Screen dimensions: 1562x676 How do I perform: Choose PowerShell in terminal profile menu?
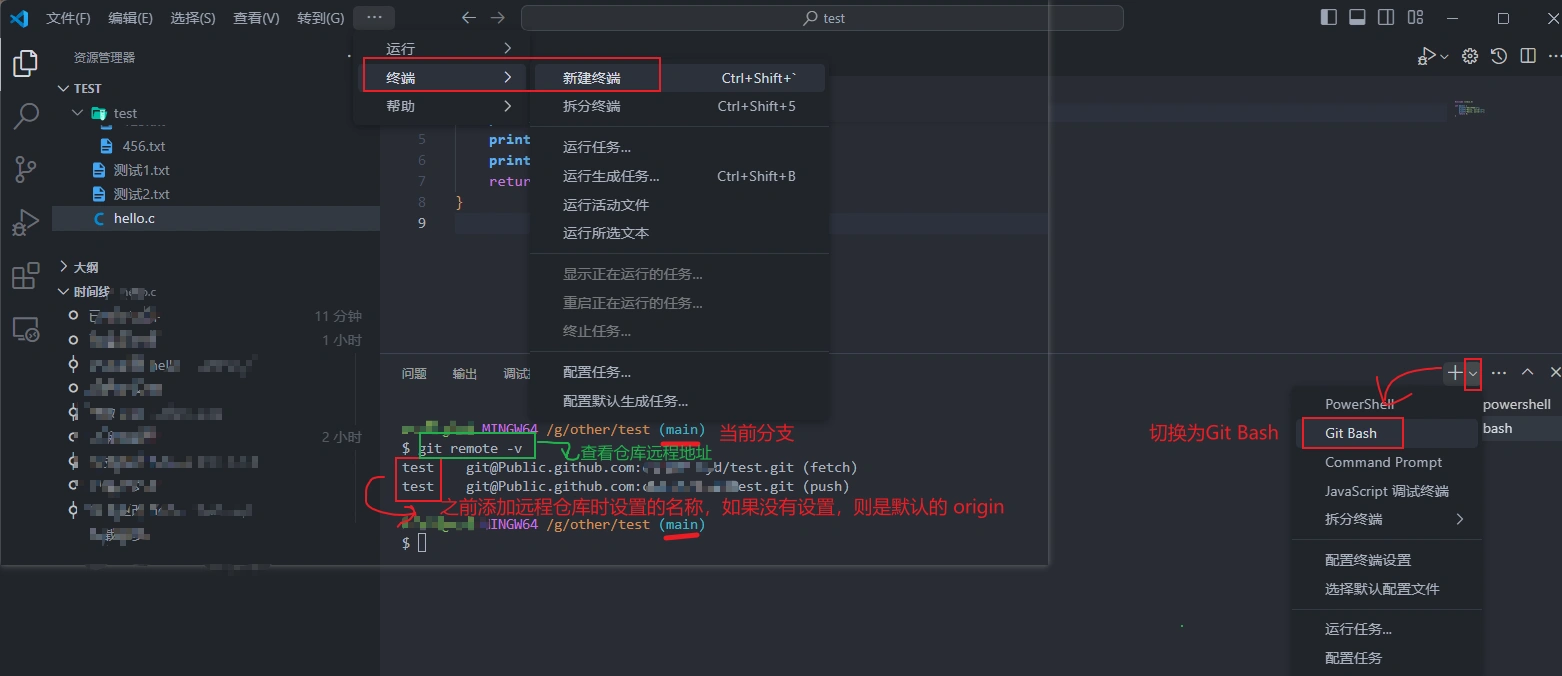tap(1388, 404)
